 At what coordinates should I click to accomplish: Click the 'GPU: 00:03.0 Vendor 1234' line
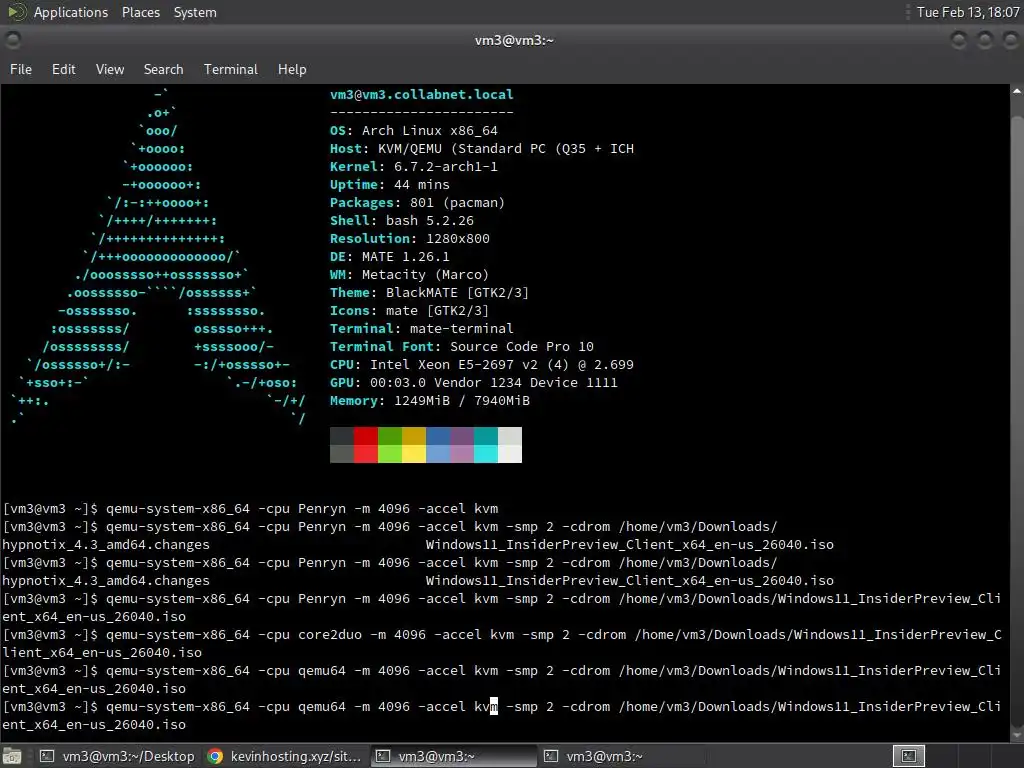tap(473, 383)
